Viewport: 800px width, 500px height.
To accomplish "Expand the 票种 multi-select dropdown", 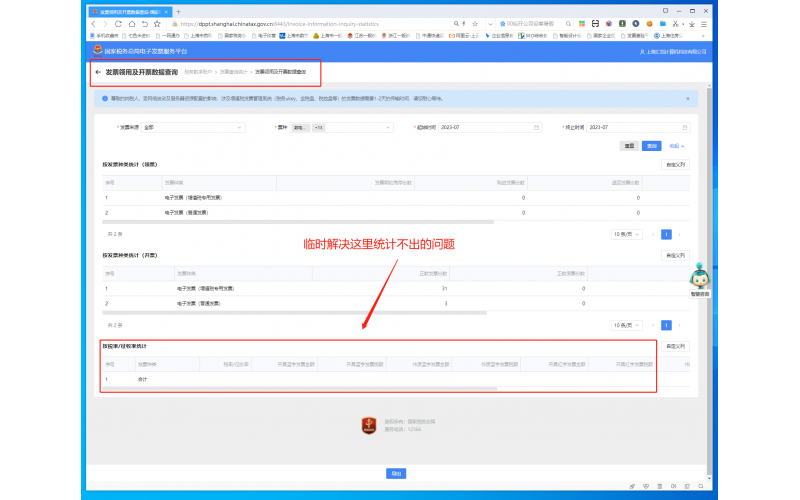I will [340, 127].
